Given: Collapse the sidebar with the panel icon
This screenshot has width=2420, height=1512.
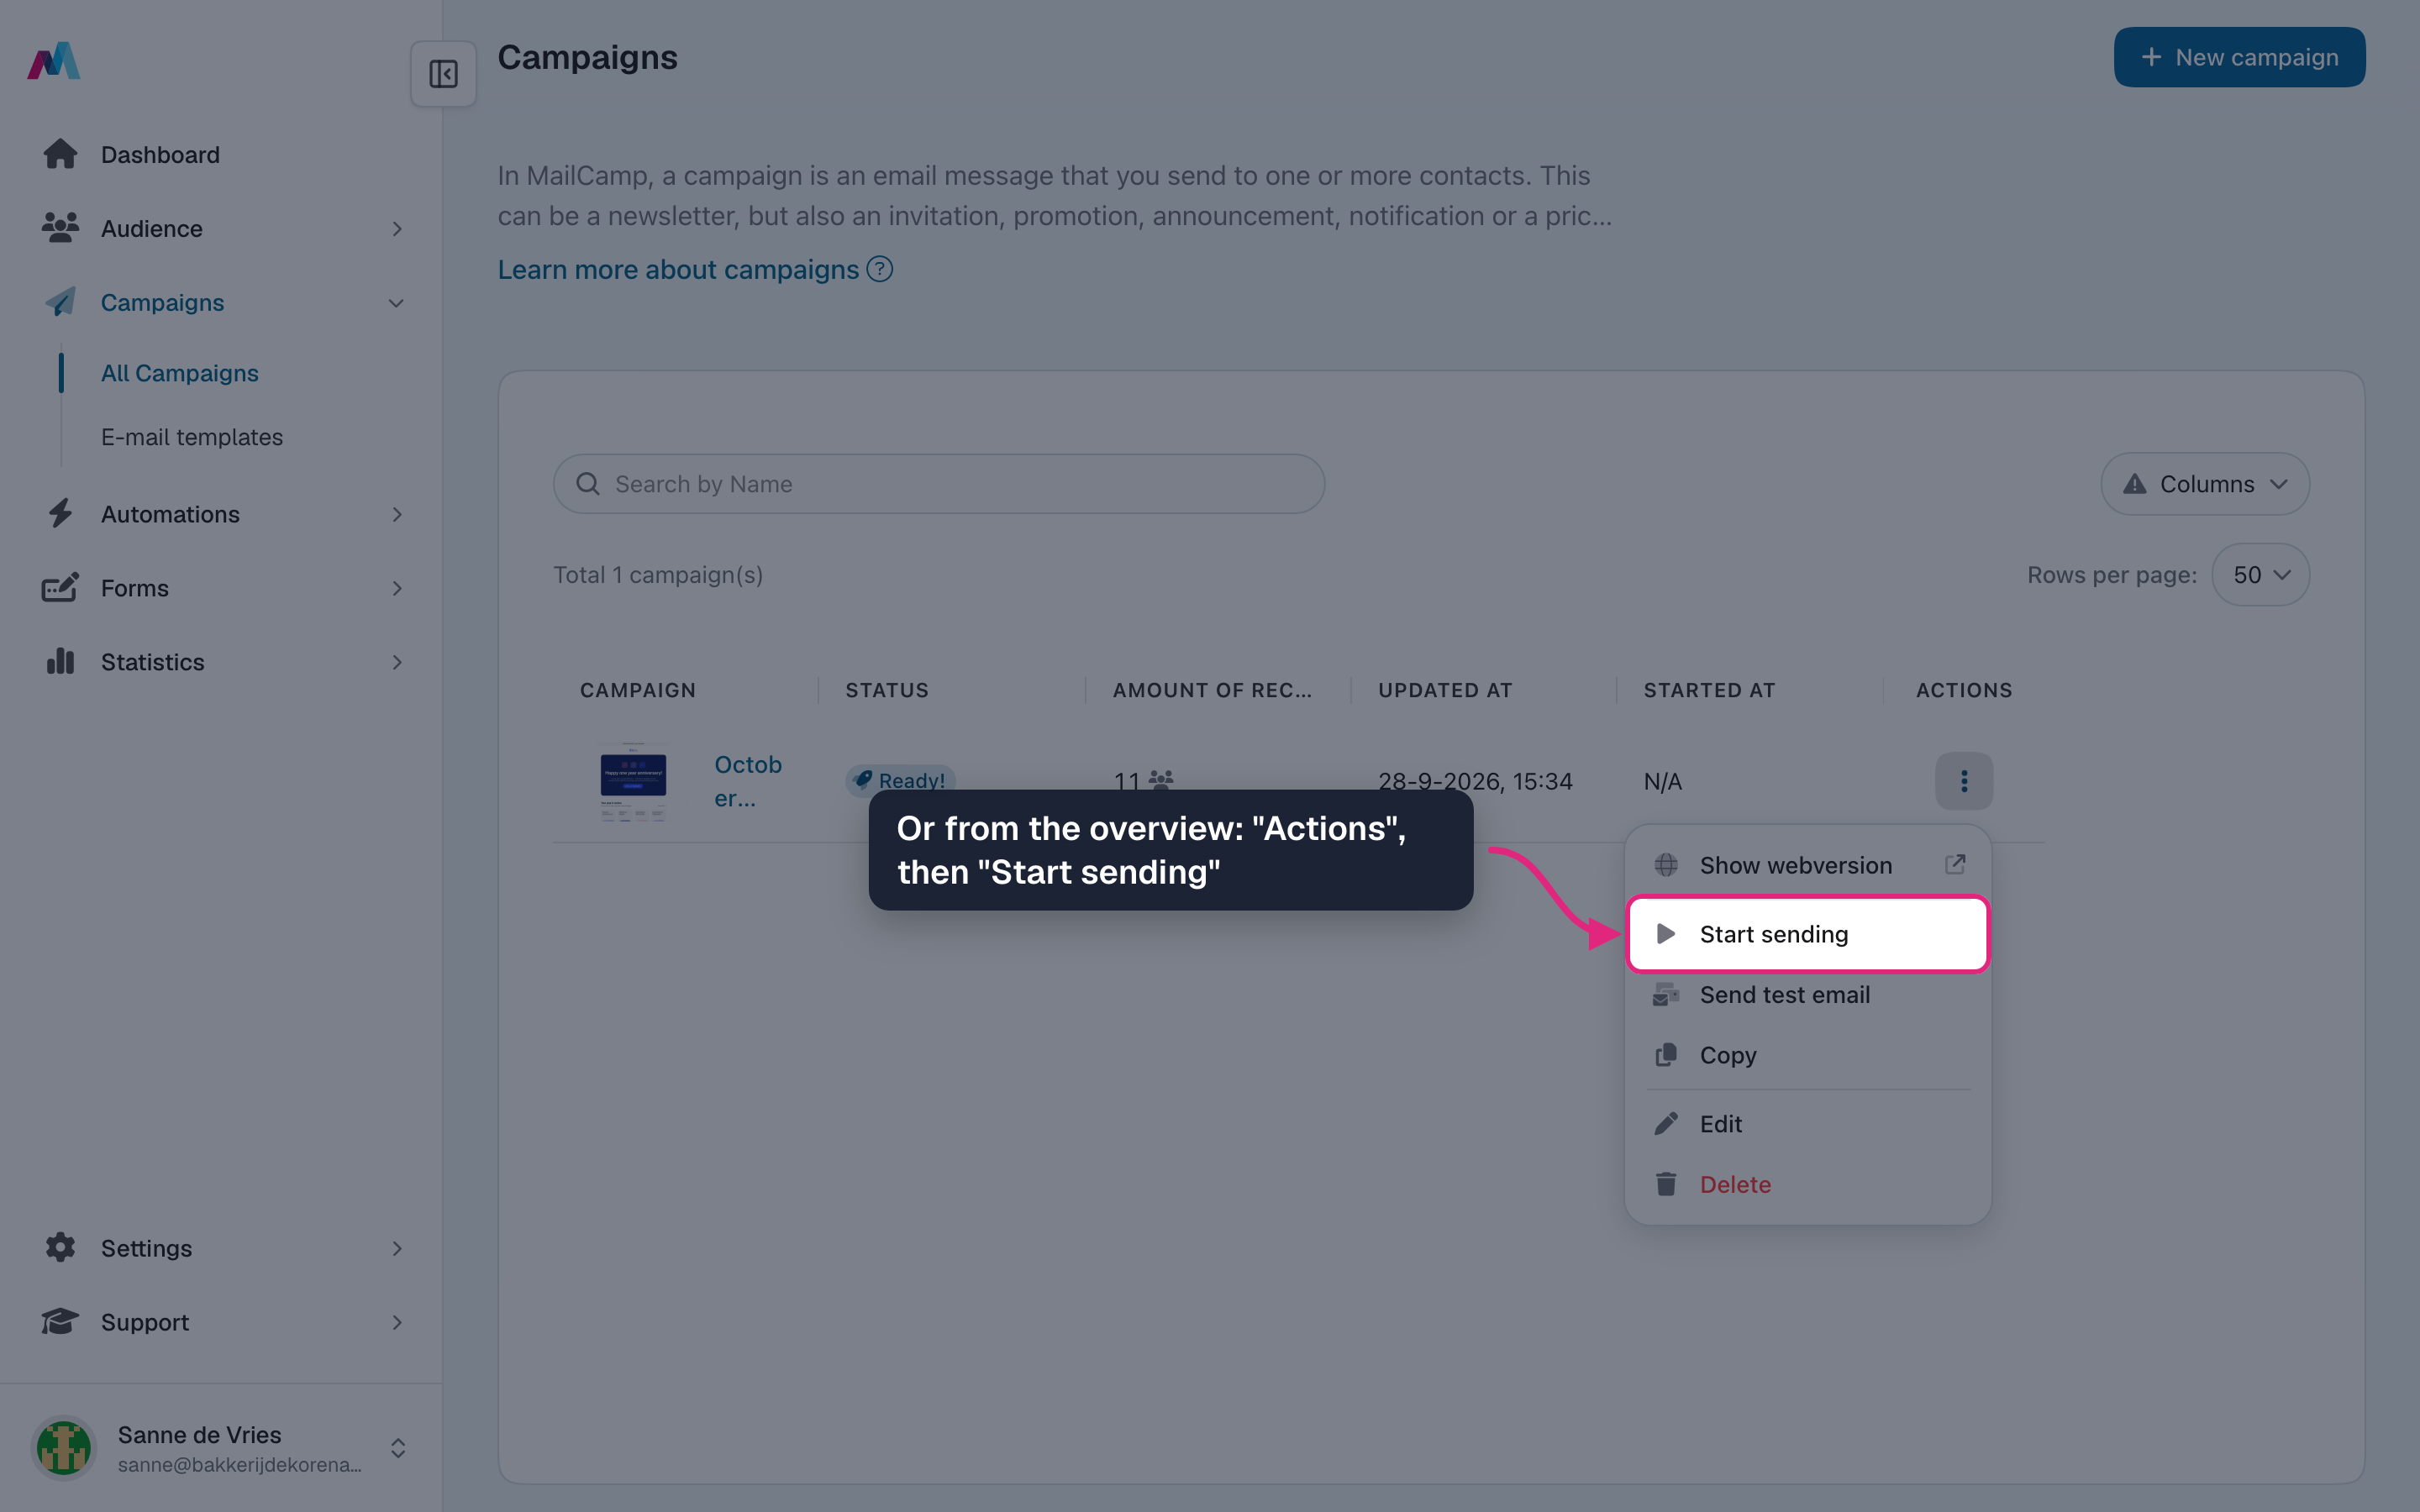Looking at the screenshot, I should 443,74.
